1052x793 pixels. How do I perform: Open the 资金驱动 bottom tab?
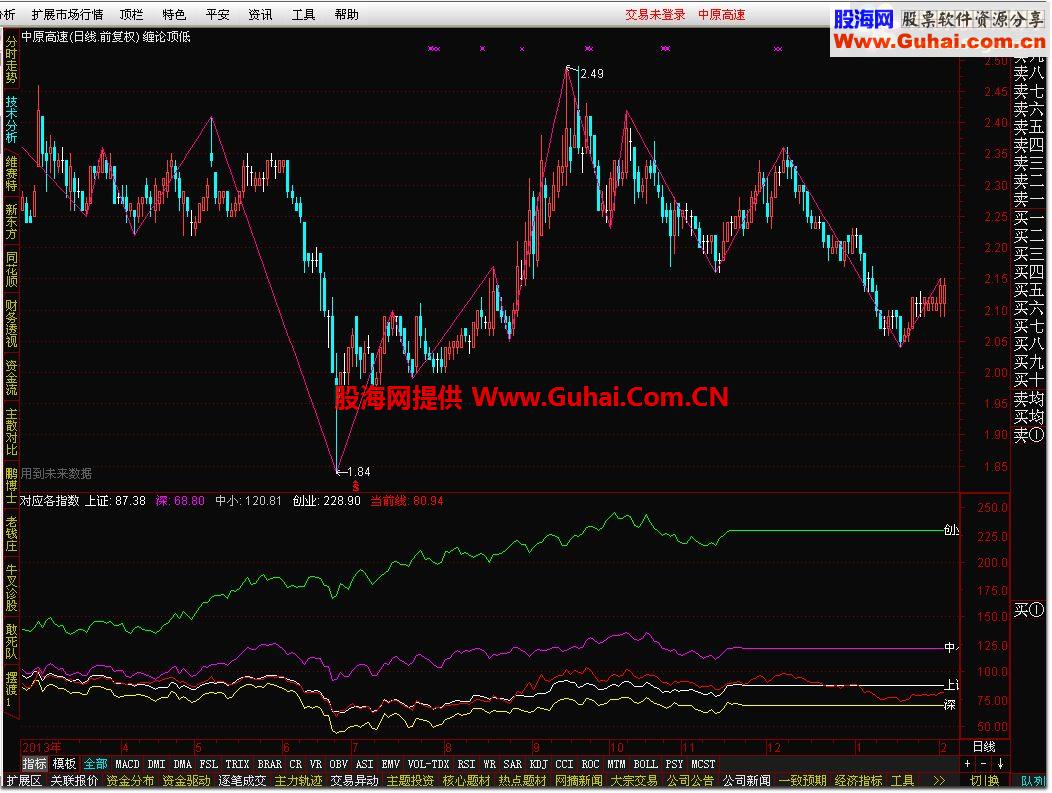[187, 781]
